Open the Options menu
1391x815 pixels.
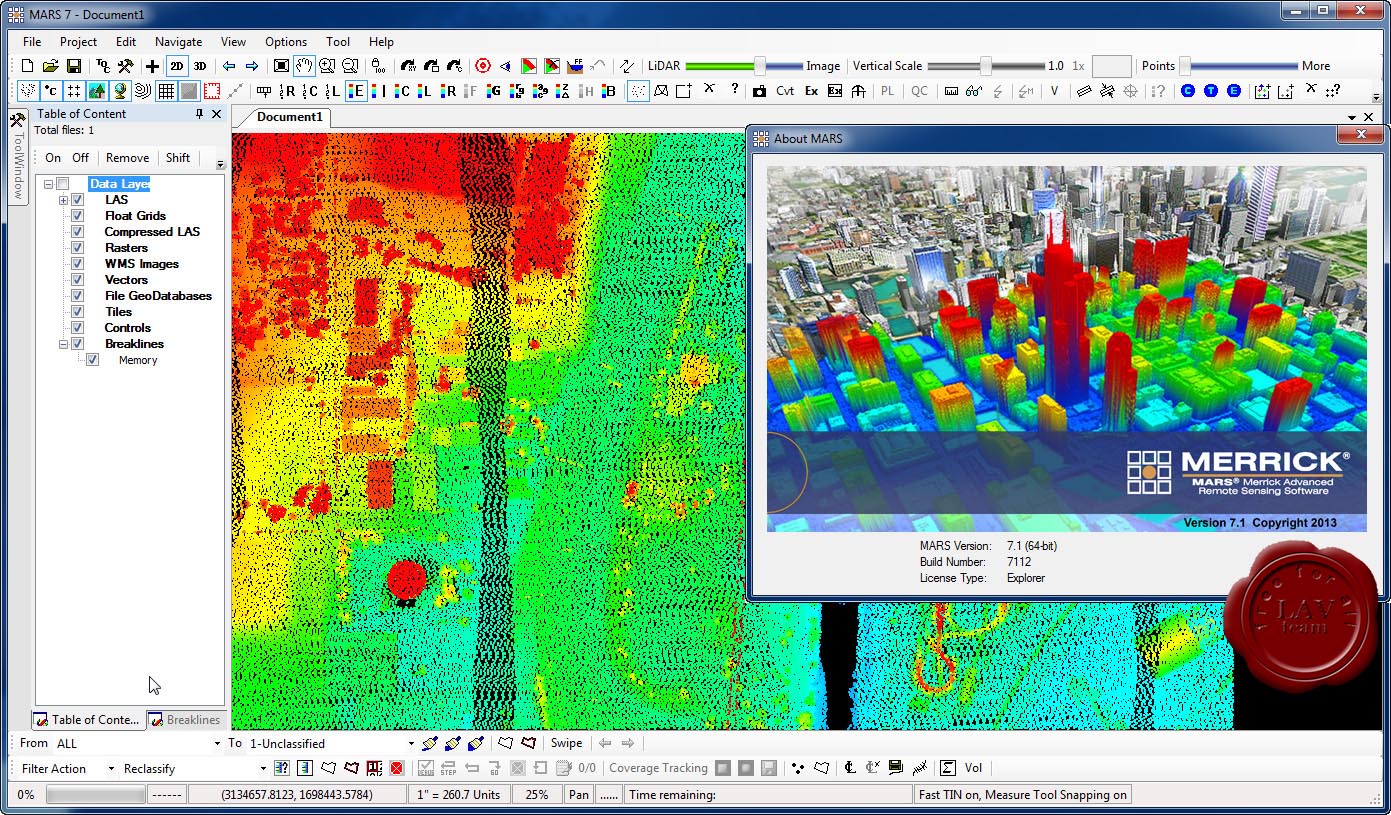(286, 42)
